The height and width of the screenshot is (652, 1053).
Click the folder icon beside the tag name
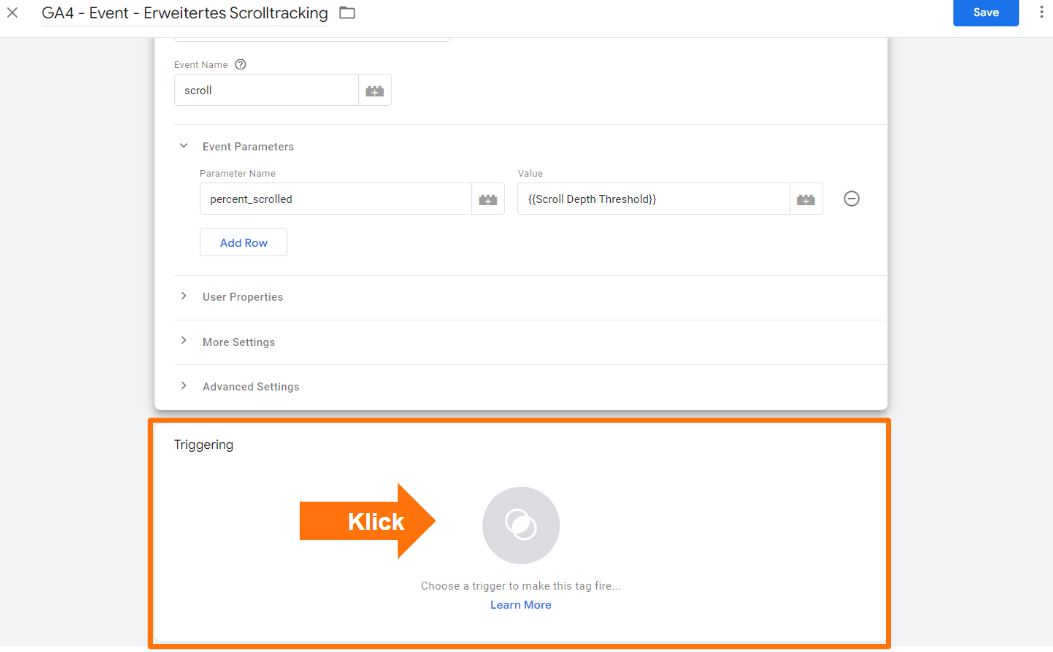(x=347, y=13)
